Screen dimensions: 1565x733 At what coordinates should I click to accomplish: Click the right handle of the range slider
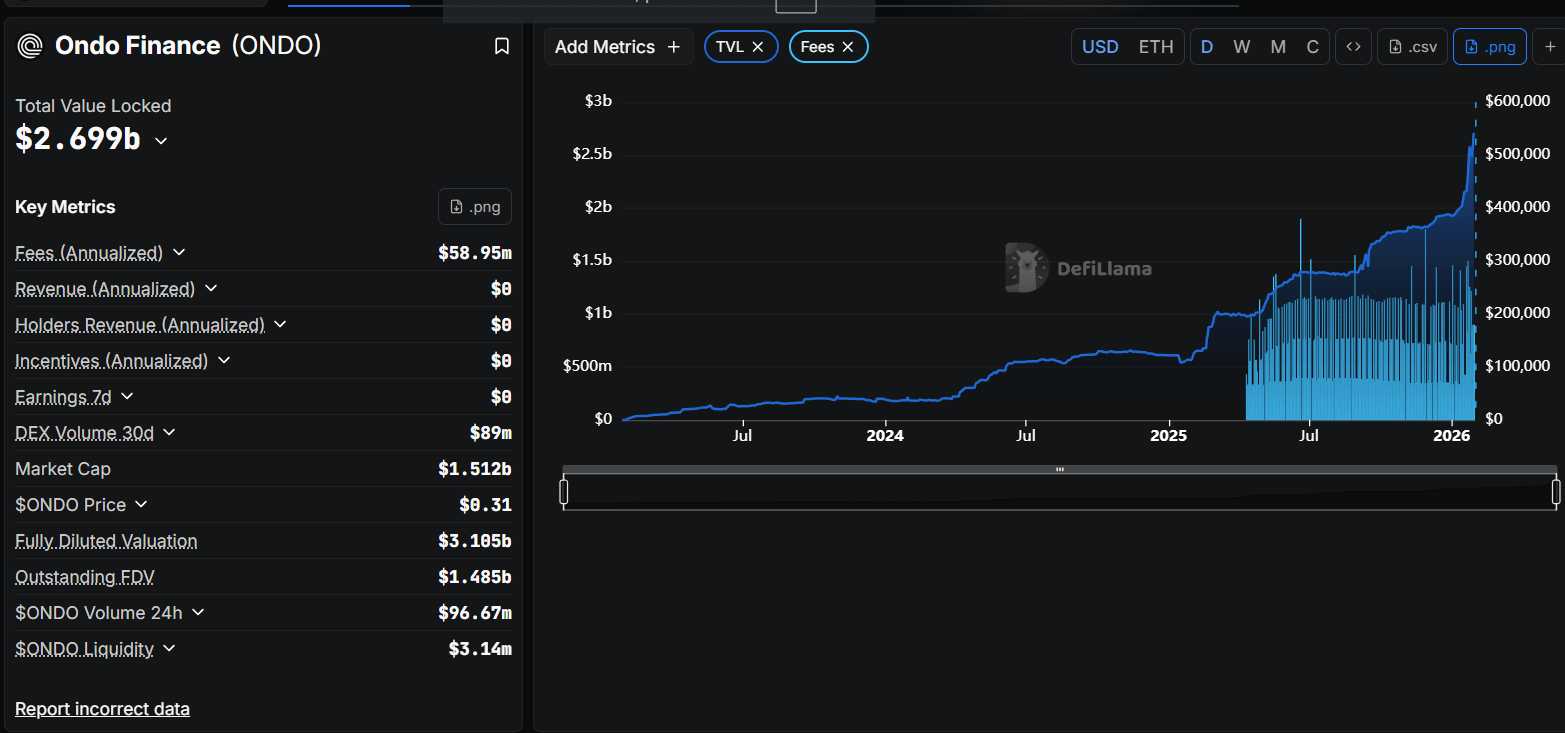[x=1556, y=491]
